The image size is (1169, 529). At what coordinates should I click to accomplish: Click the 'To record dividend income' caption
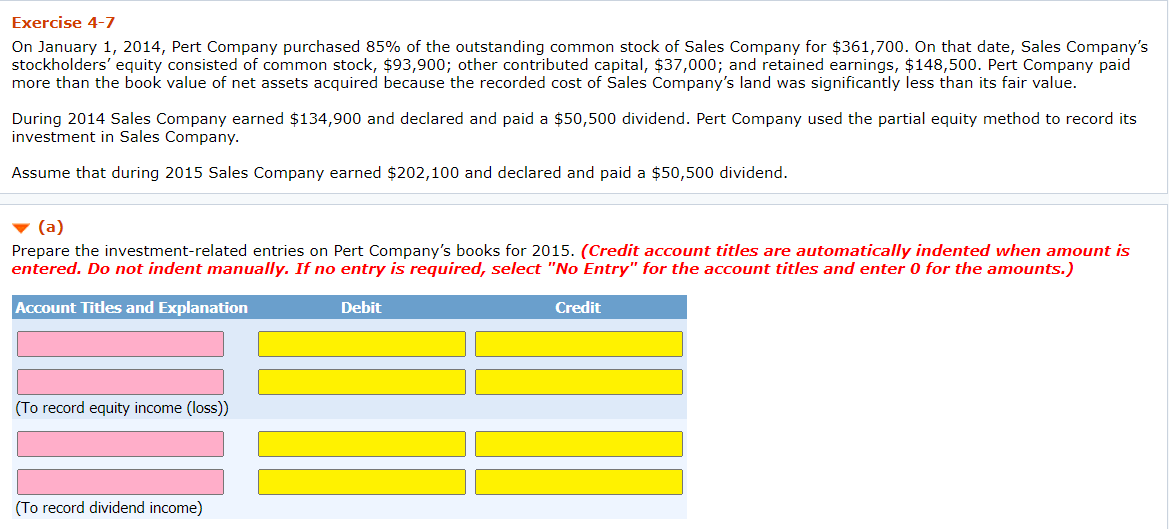coord(109,508)
